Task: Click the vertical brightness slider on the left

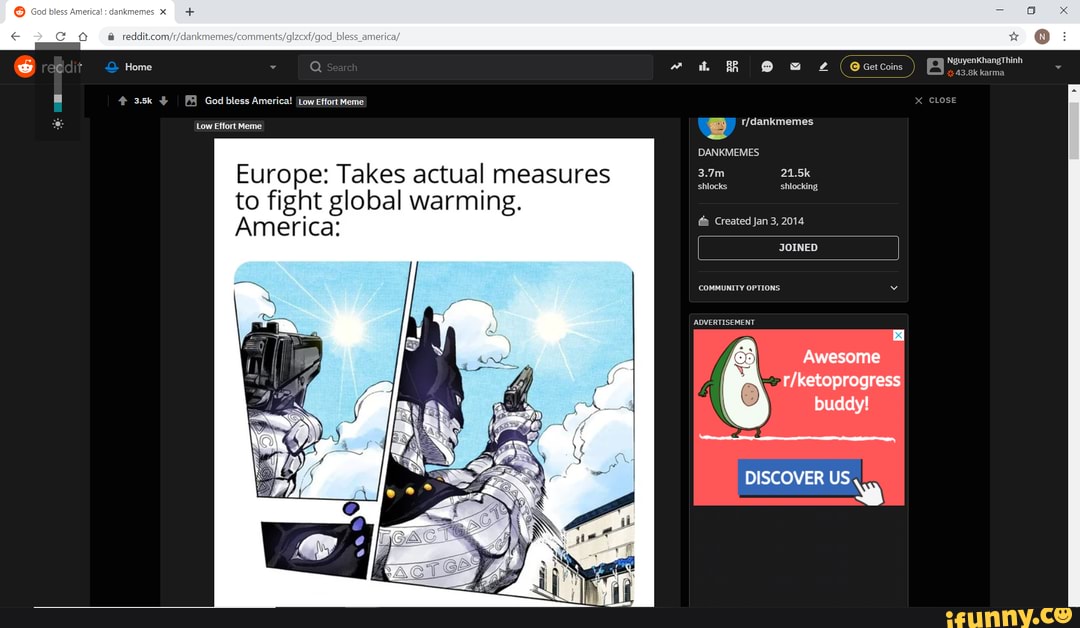Action: point(58,84)
